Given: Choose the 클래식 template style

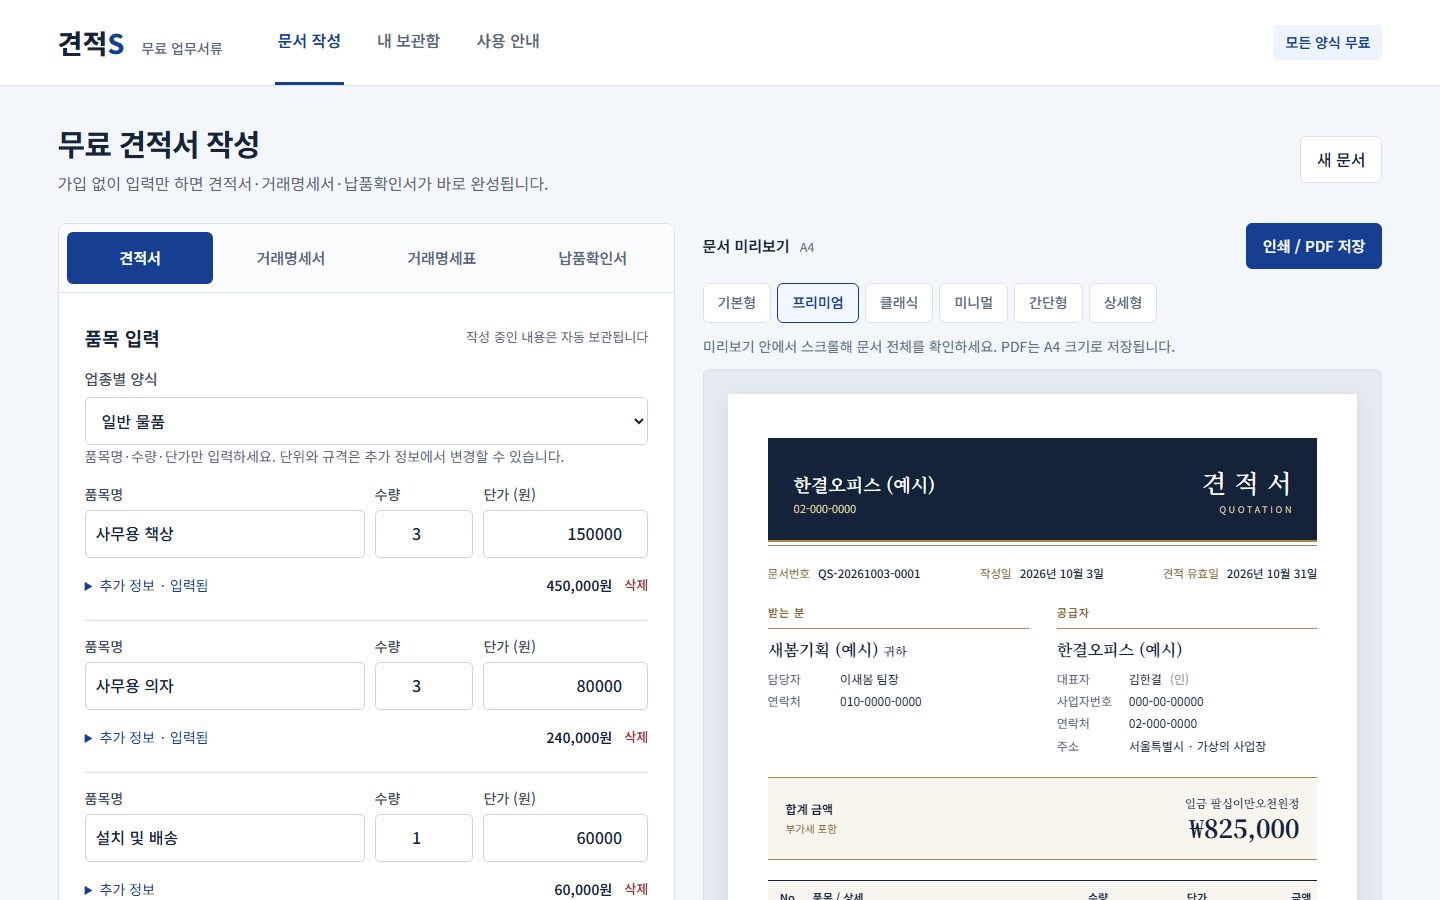Looking at the screenshot, I should coord(899,303).
